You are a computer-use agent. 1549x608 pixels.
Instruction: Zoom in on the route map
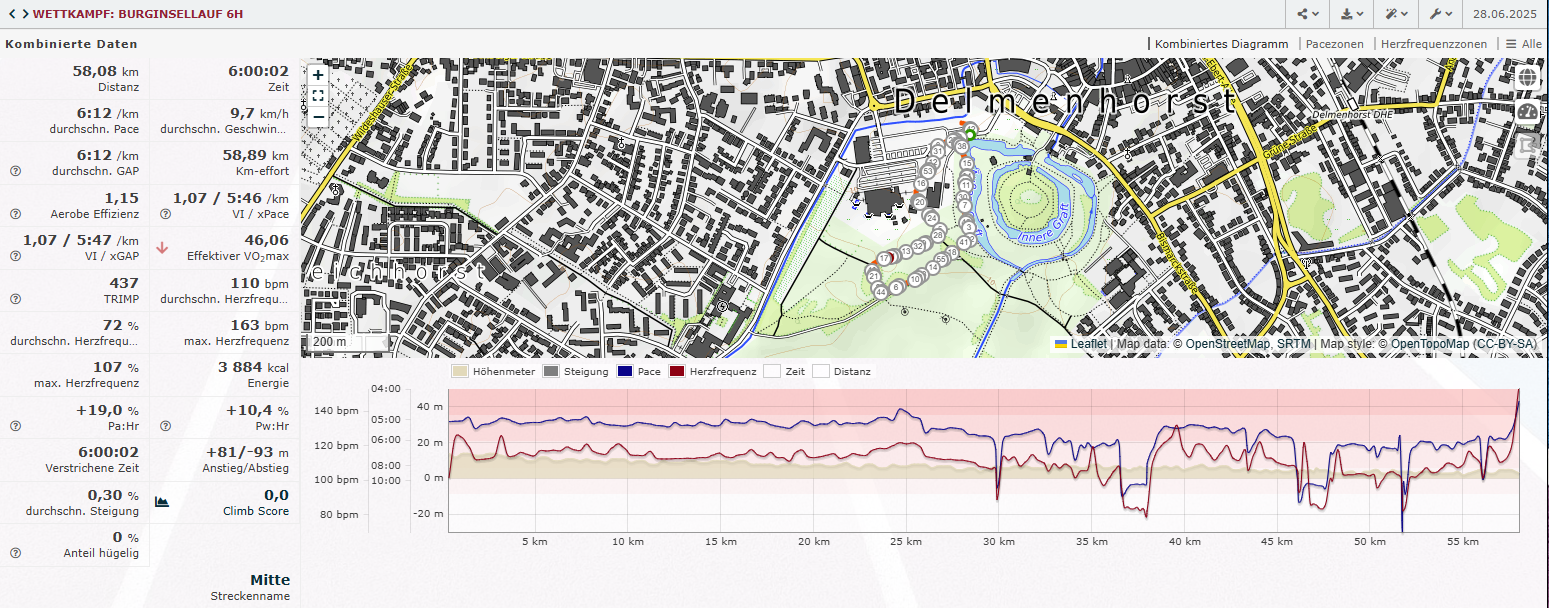click(x=317, y=75)
